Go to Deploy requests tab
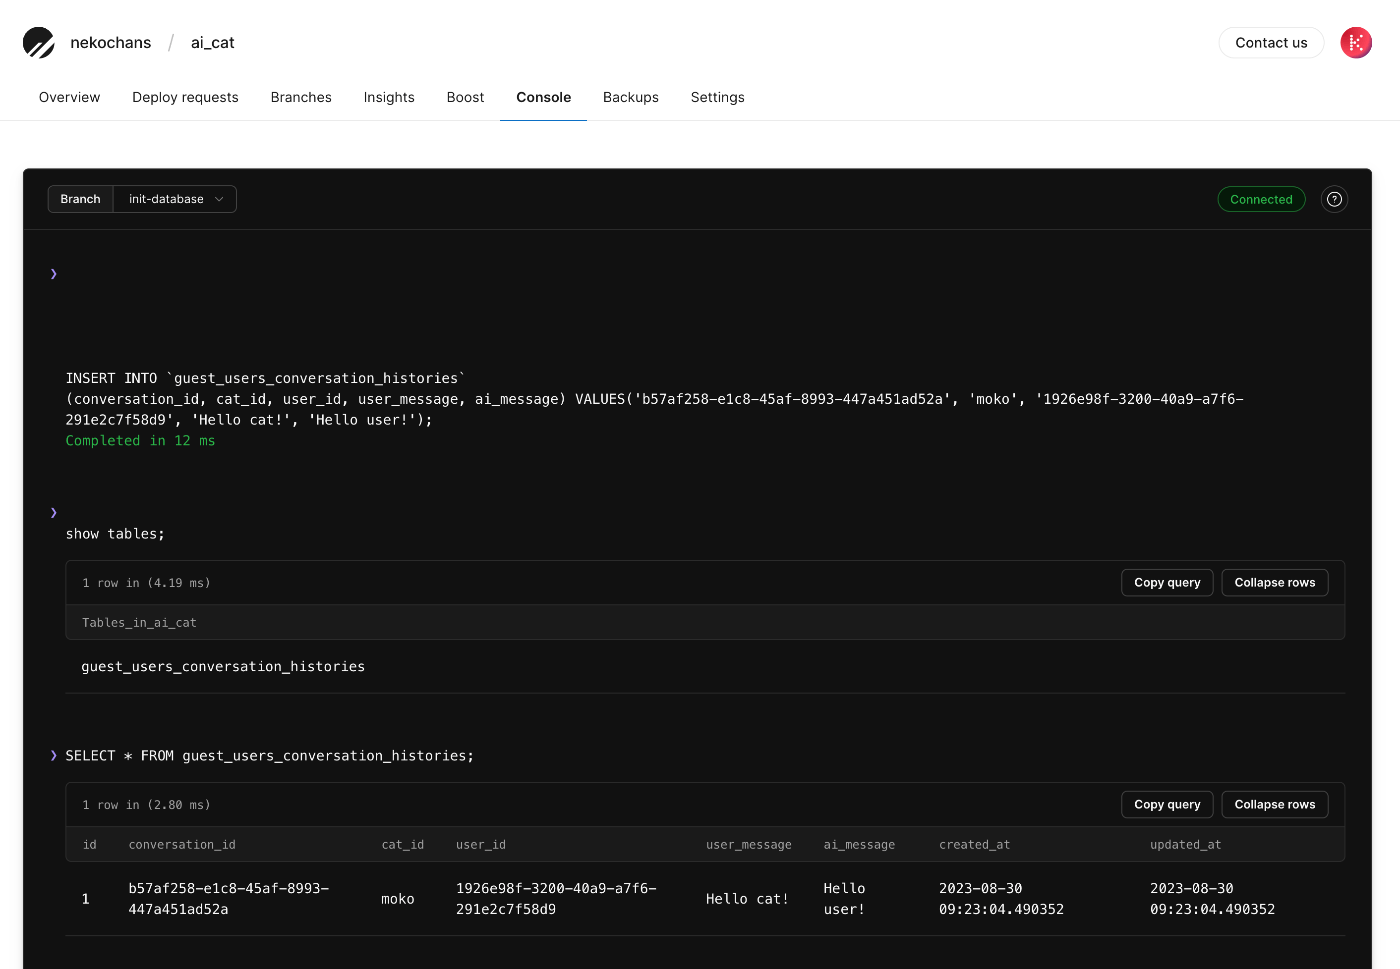Viewport: 1400px width, 969px height. pos(185,97)
